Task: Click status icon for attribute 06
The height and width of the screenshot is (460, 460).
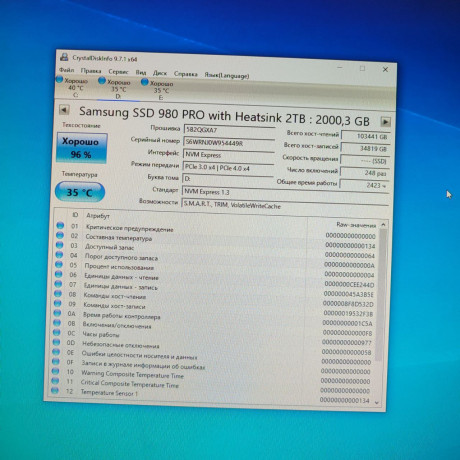Action: coord(58,274)
